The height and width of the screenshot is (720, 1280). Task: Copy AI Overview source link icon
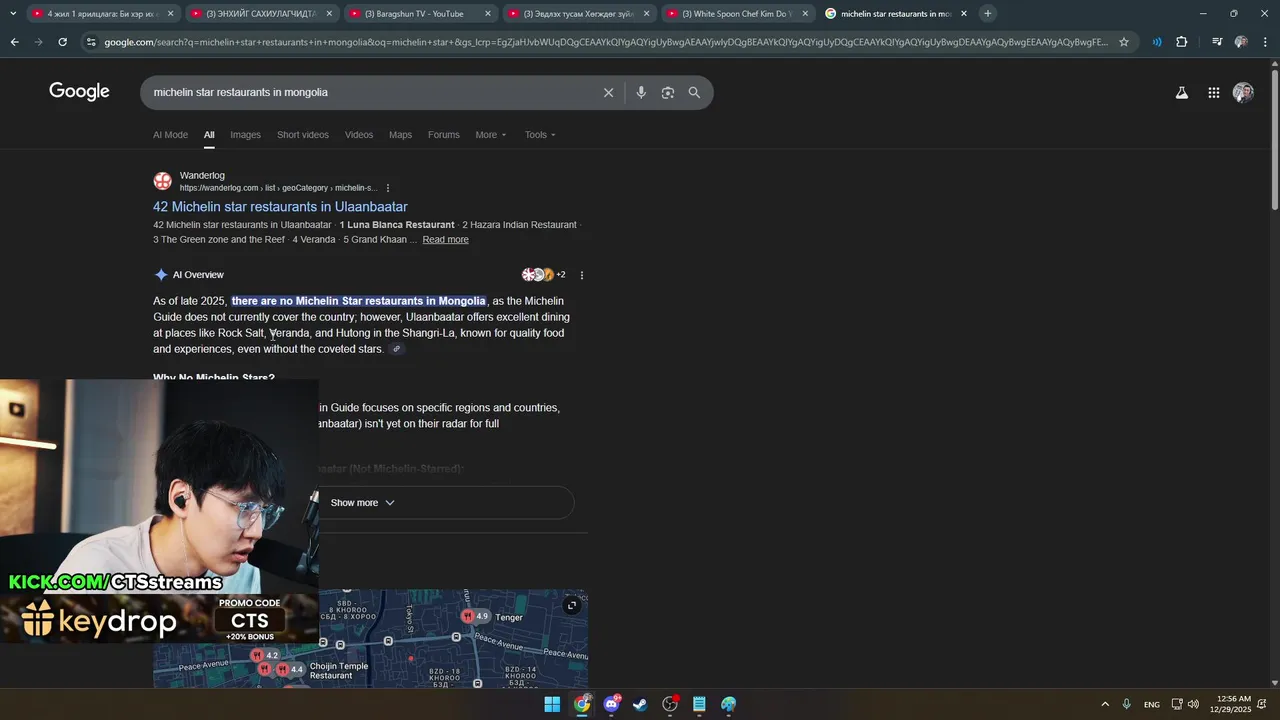tap(396, 349)
